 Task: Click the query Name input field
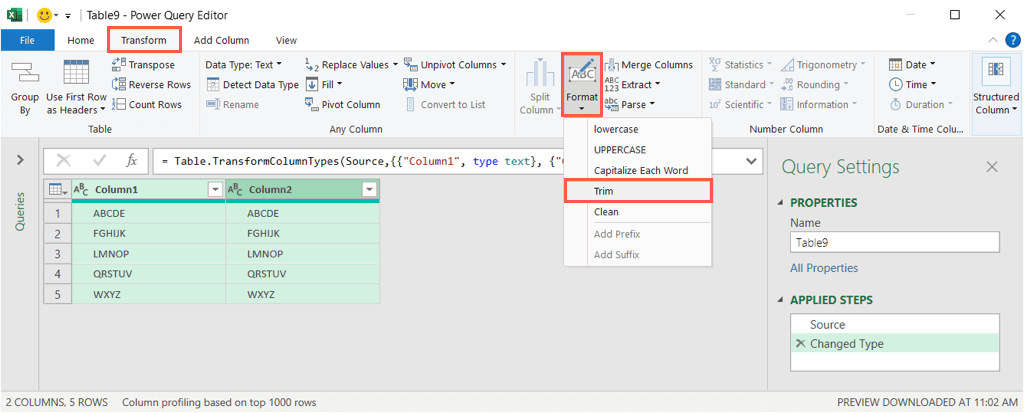tap(894, 242)
